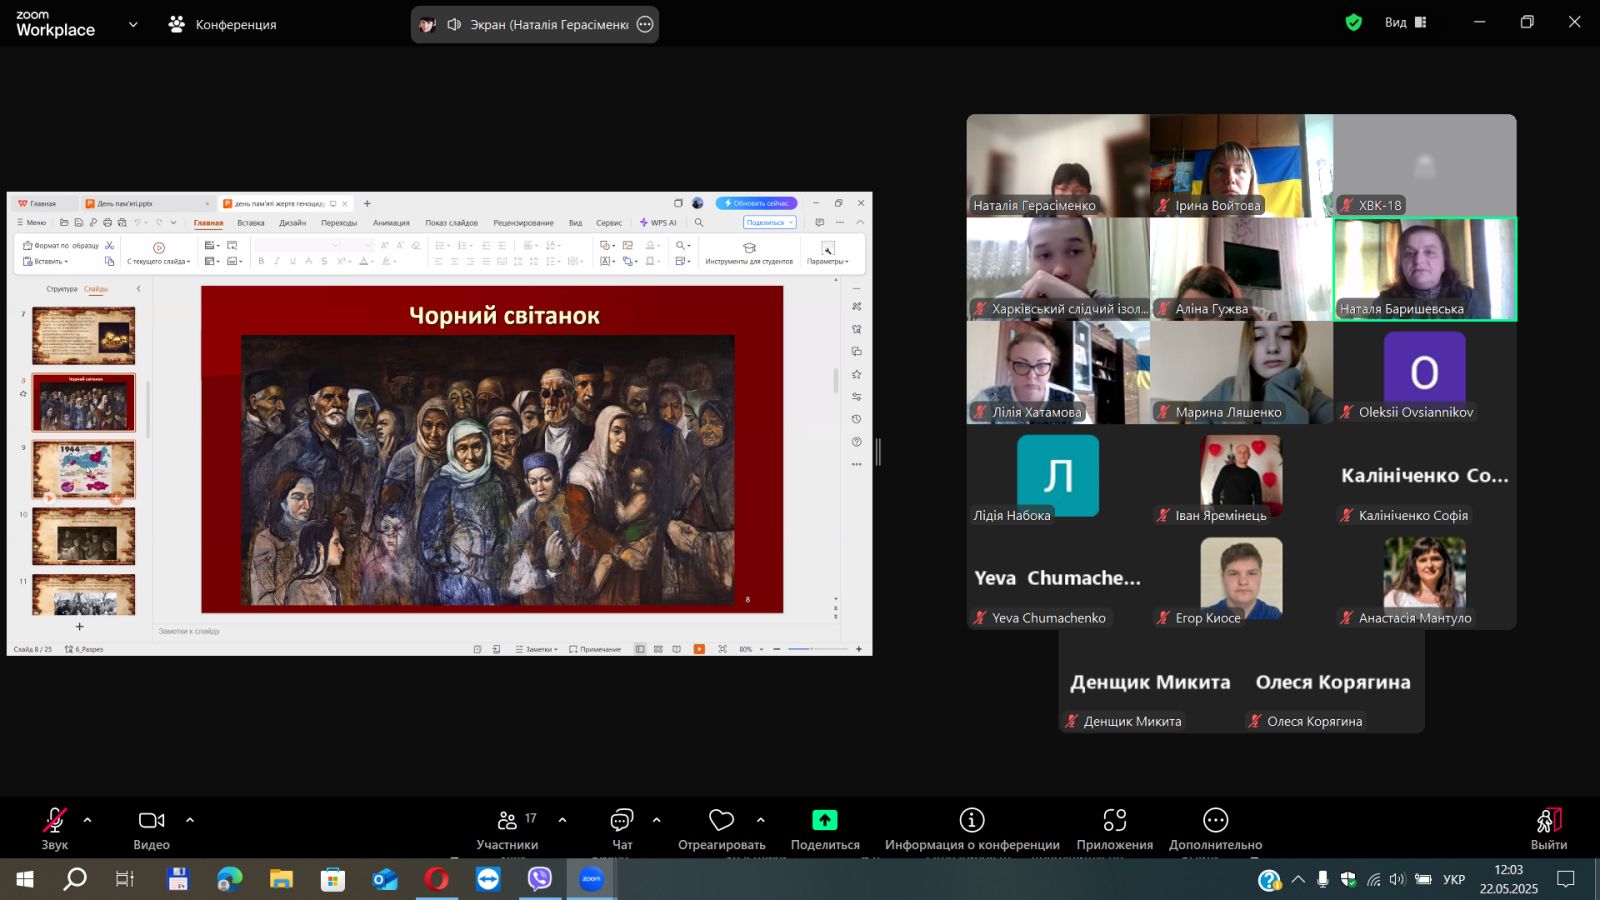
Task: Switch to the День пам'яті.pptx document tab
Action: coord(148,203)
